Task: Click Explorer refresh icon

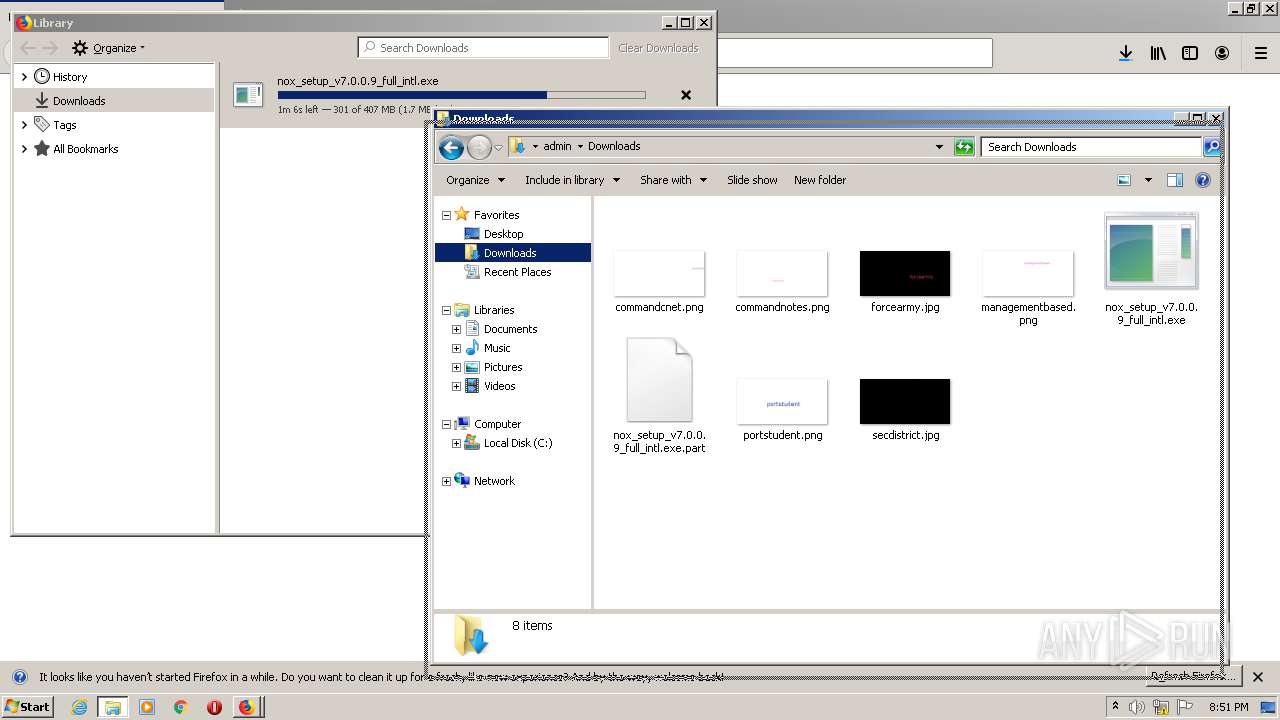Action: (x=964, y=147)
